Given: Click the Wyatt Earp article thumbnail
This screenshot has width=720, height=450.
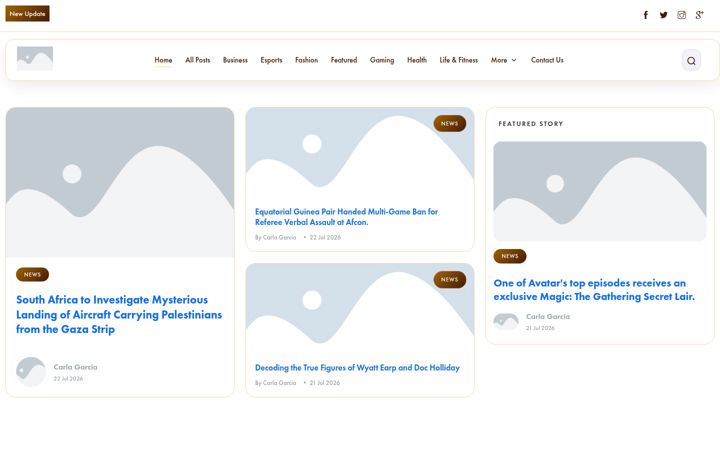Looking at the screenshot, I should [x=360, y=310].
